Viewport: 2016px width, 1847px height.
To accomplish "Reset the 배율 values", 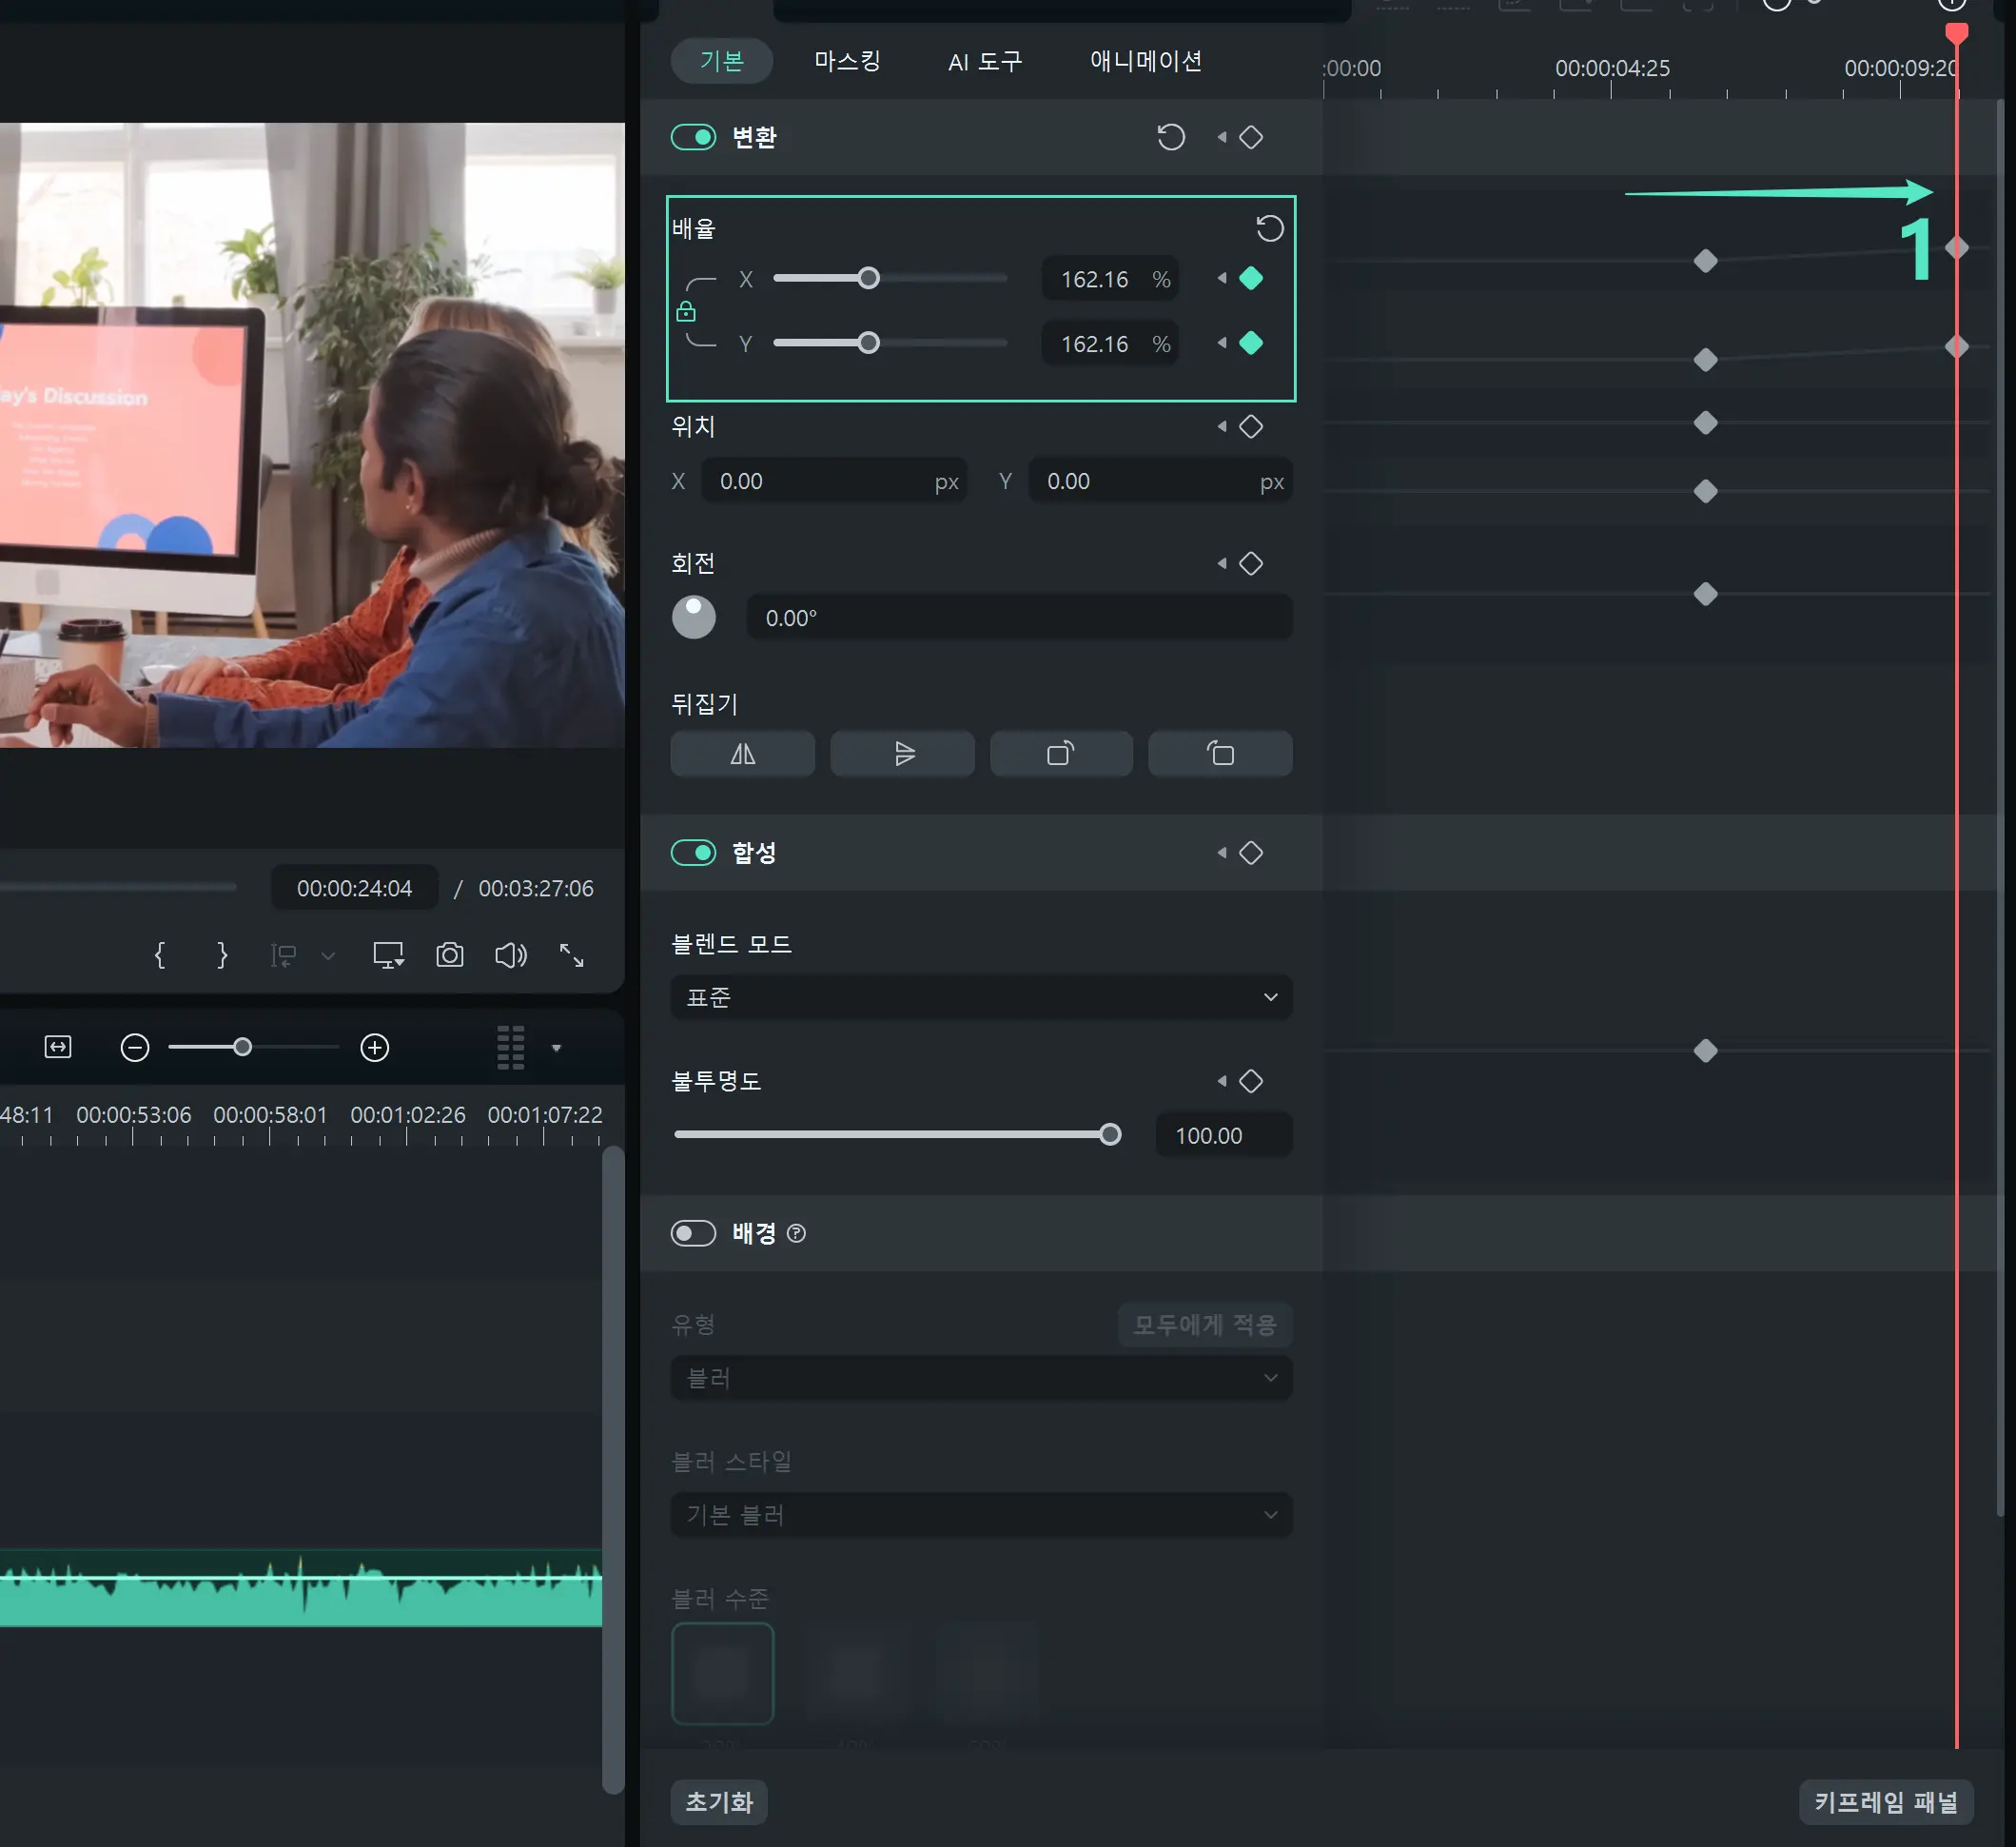I will (x=1270, y=229).
